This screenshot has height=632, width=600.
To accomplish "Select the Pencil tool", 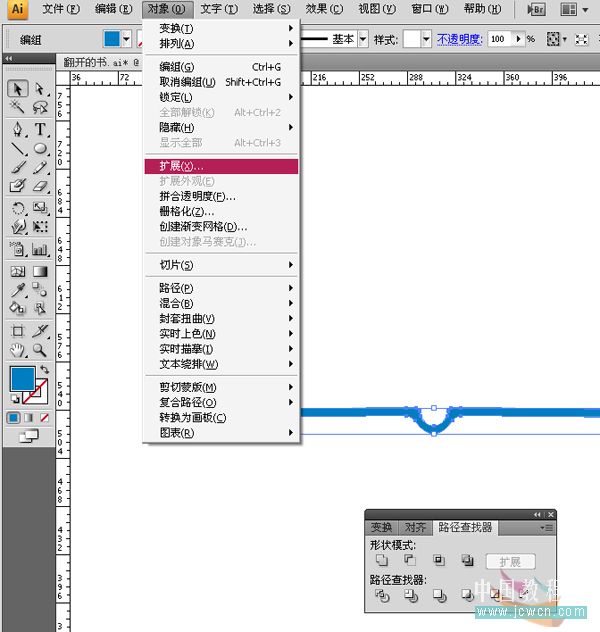I will [x=39, y=167].
